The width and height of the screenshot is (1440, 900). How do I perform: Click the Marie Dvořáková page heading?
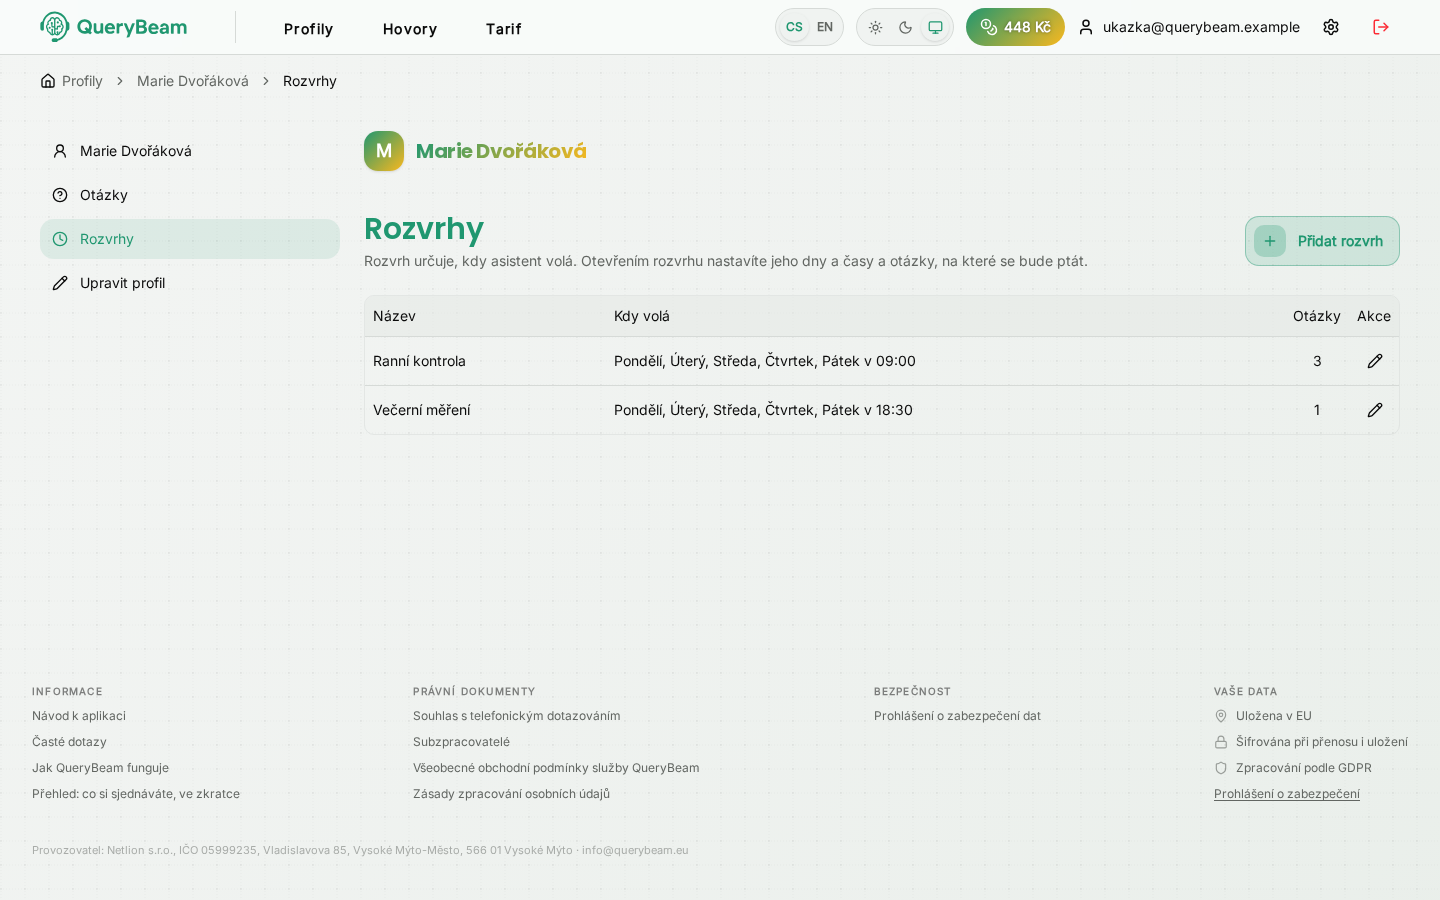point(501,151)
